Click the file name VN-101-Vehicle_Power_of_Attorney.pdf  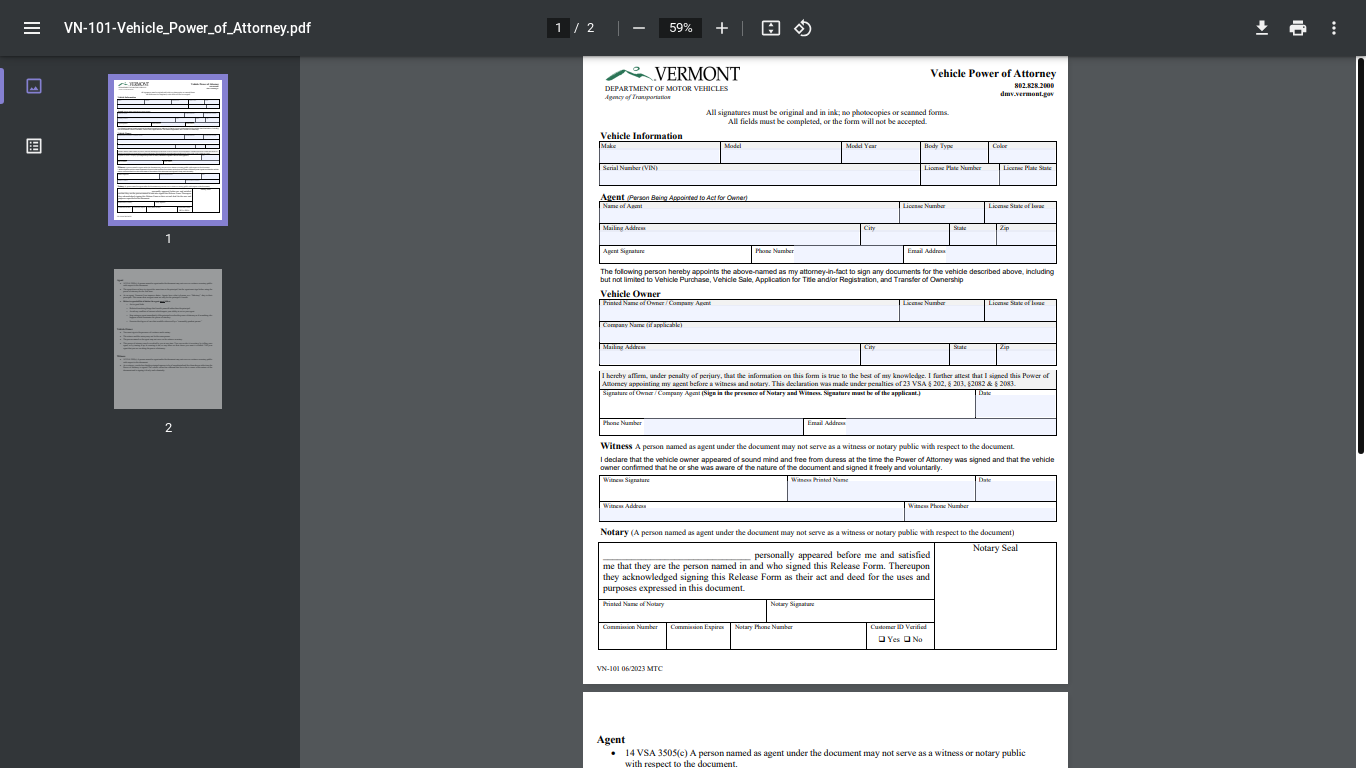click(x=187, y=28)
